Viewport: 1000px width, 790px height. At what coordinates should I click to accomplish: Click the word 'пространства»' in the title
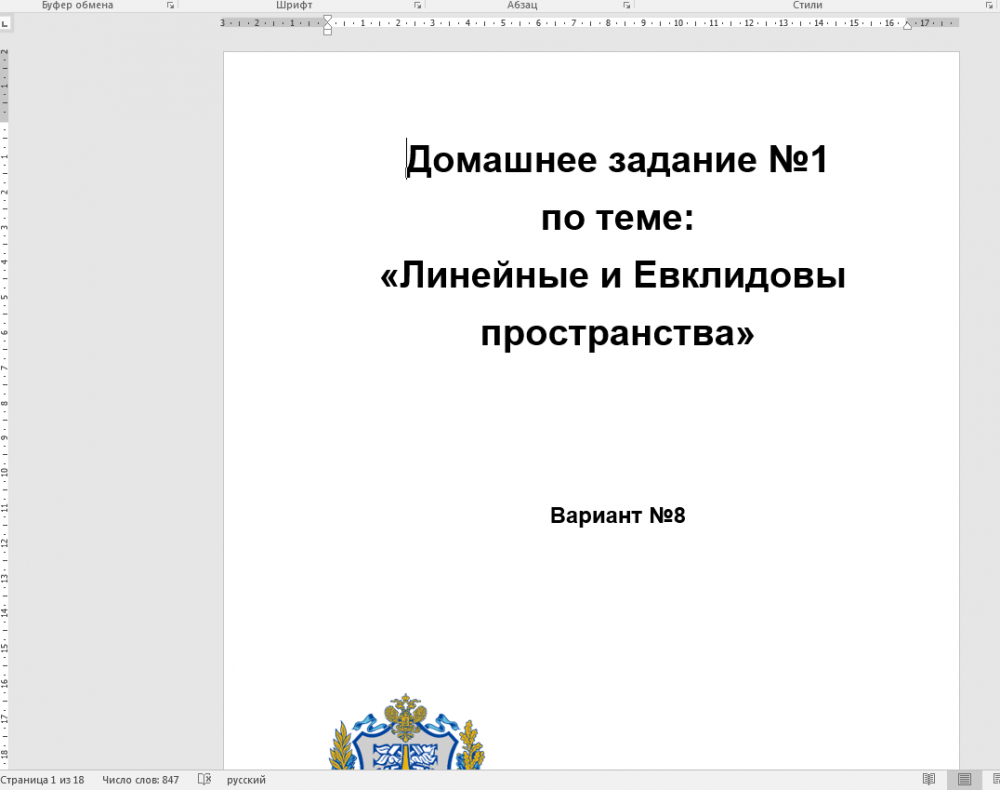coord(617,333)
